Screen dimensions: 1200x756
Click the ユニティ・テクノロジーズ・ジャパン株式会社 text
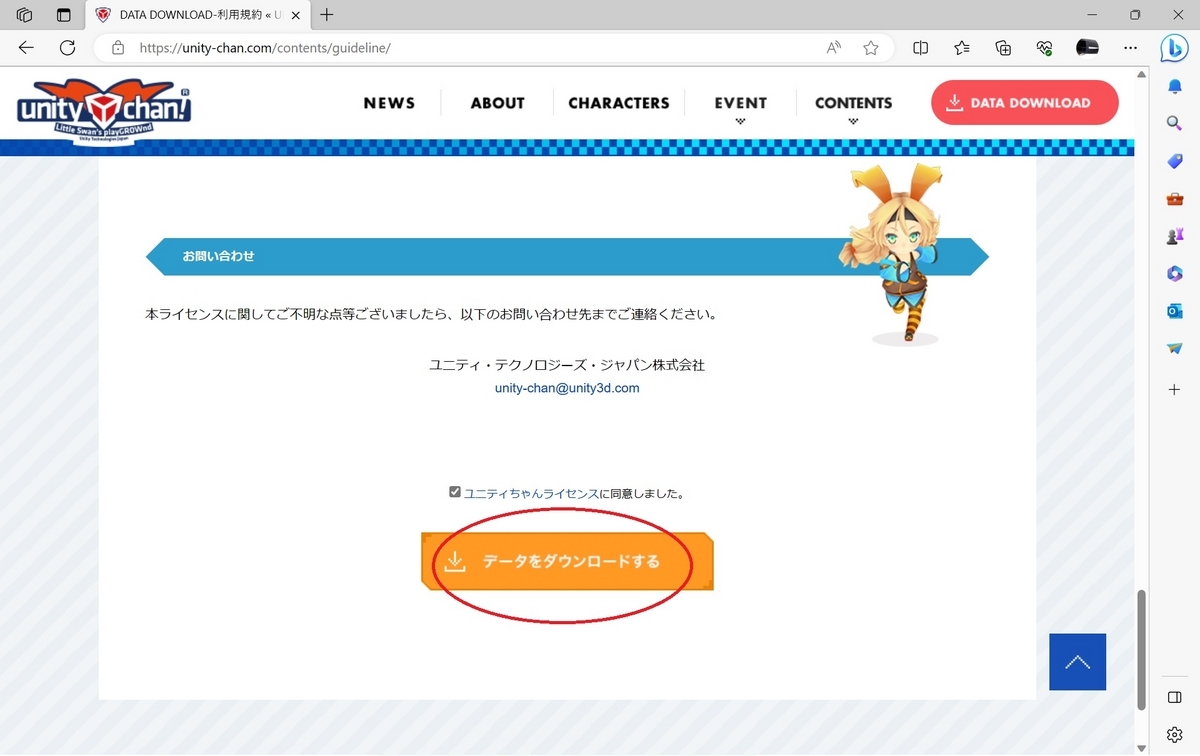click(567, 365)
